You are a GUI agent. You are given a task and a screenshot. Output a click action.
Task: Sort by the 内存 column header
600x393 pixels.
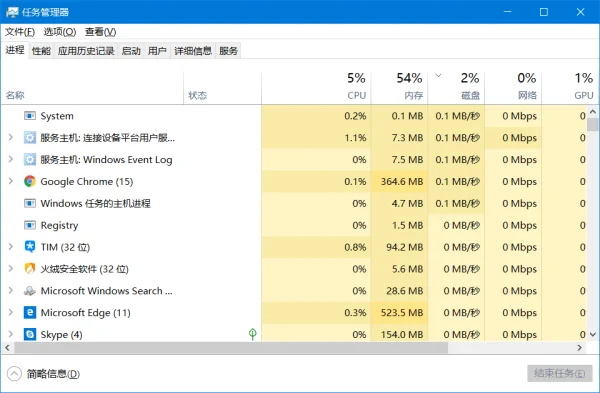tap(399, 88)
